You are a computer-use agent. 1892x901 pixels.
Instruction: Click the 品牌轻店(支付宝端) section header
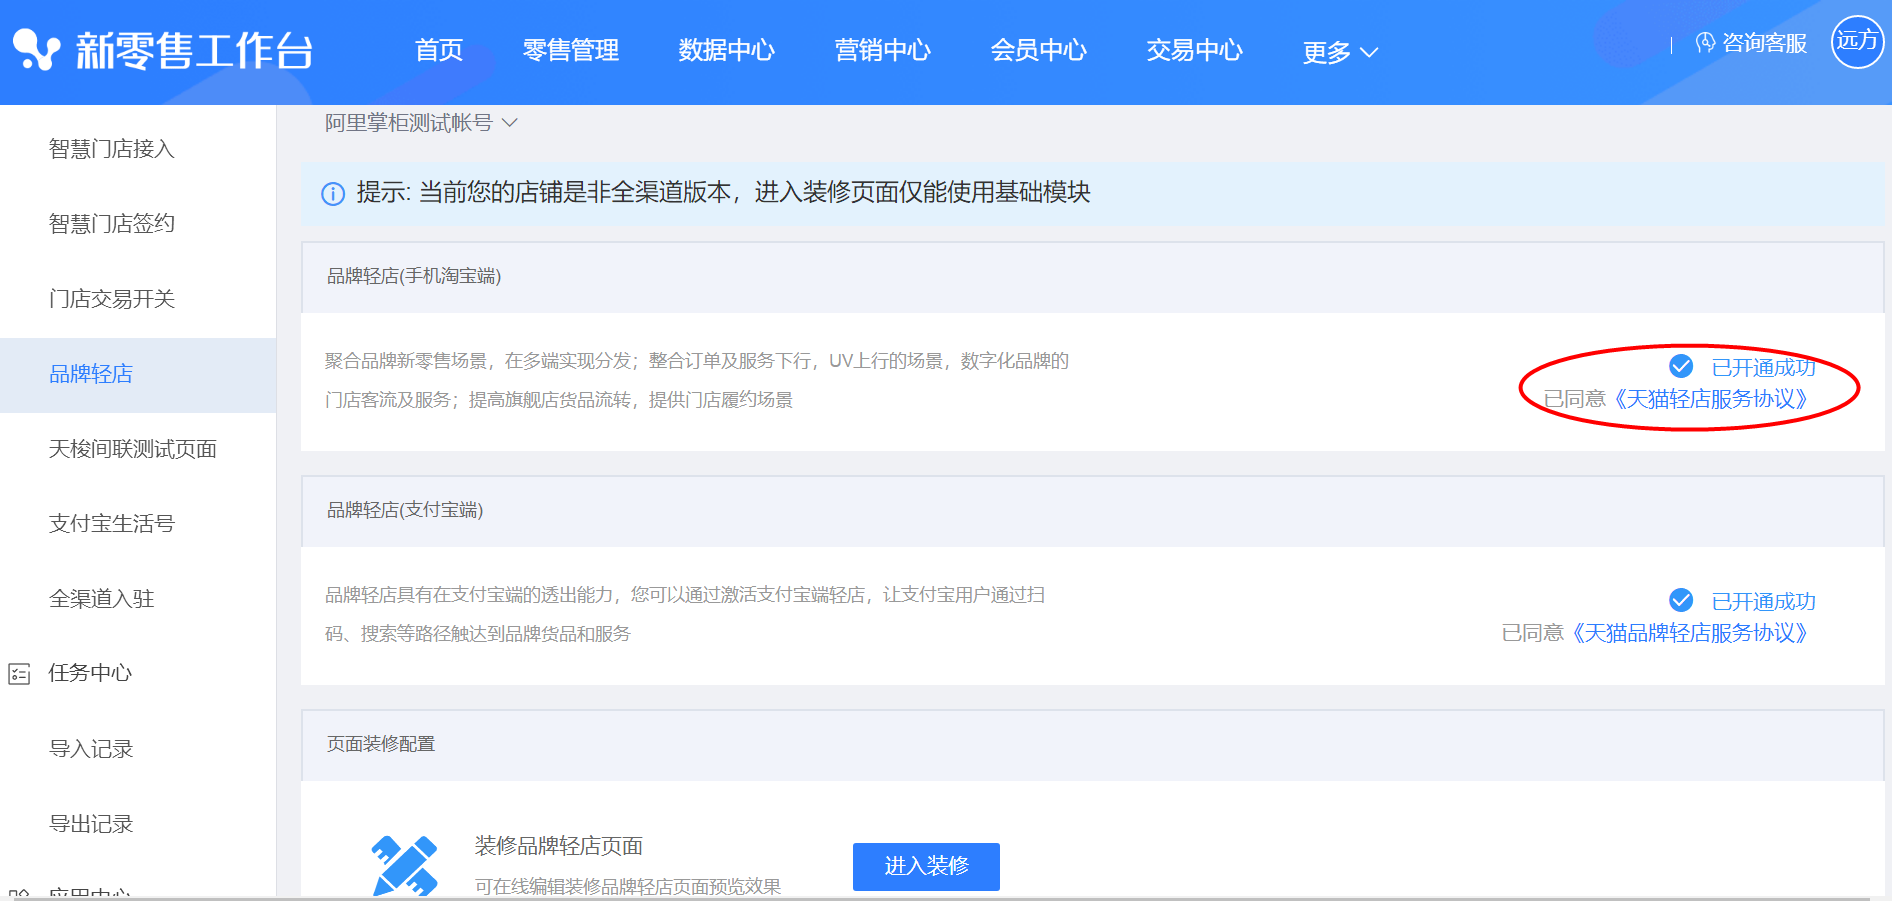(x=1093, y=511)
